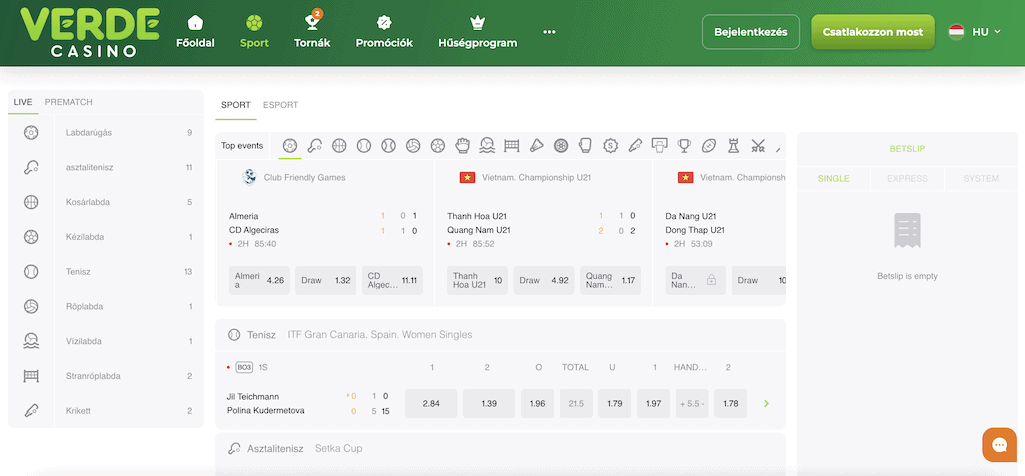Click the trophy icon in the top events bar
The image size is (1025, 476).
pos(684,146)
